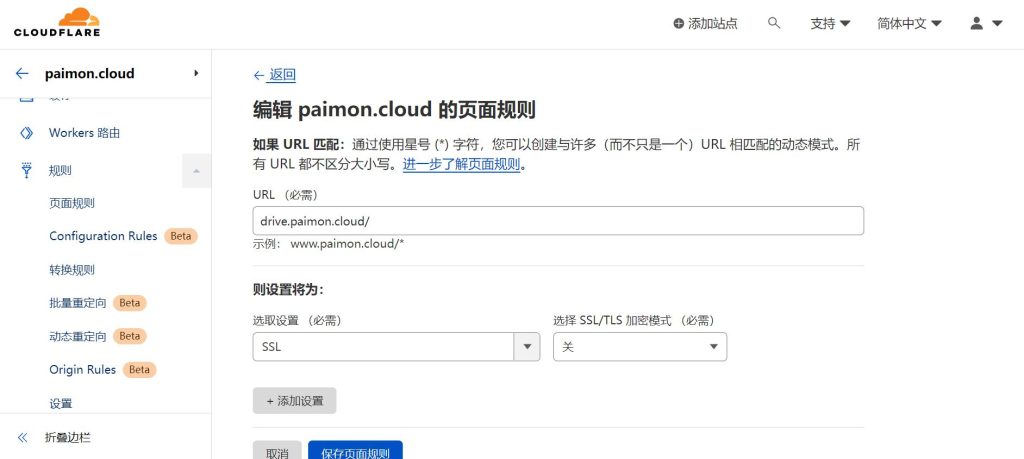Open the 进一步了解页面规则 link

click(461, 165)
